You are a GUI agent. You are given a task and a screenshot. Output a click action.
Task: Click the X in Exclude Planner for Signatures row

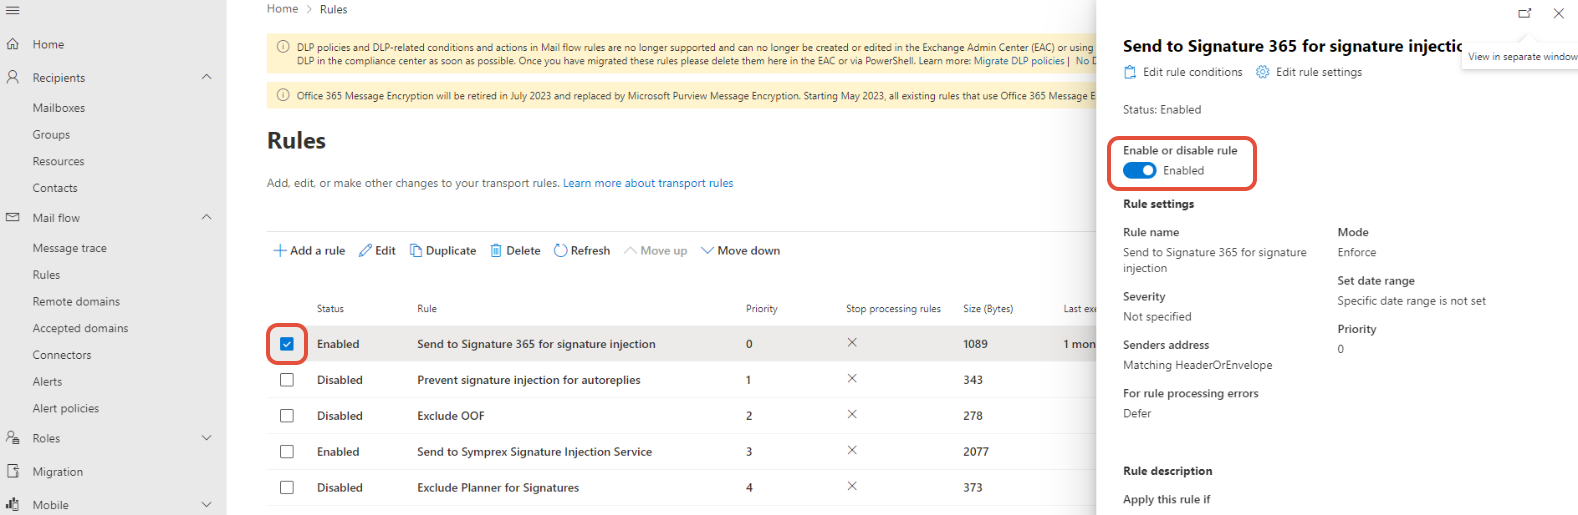point(852,486)
